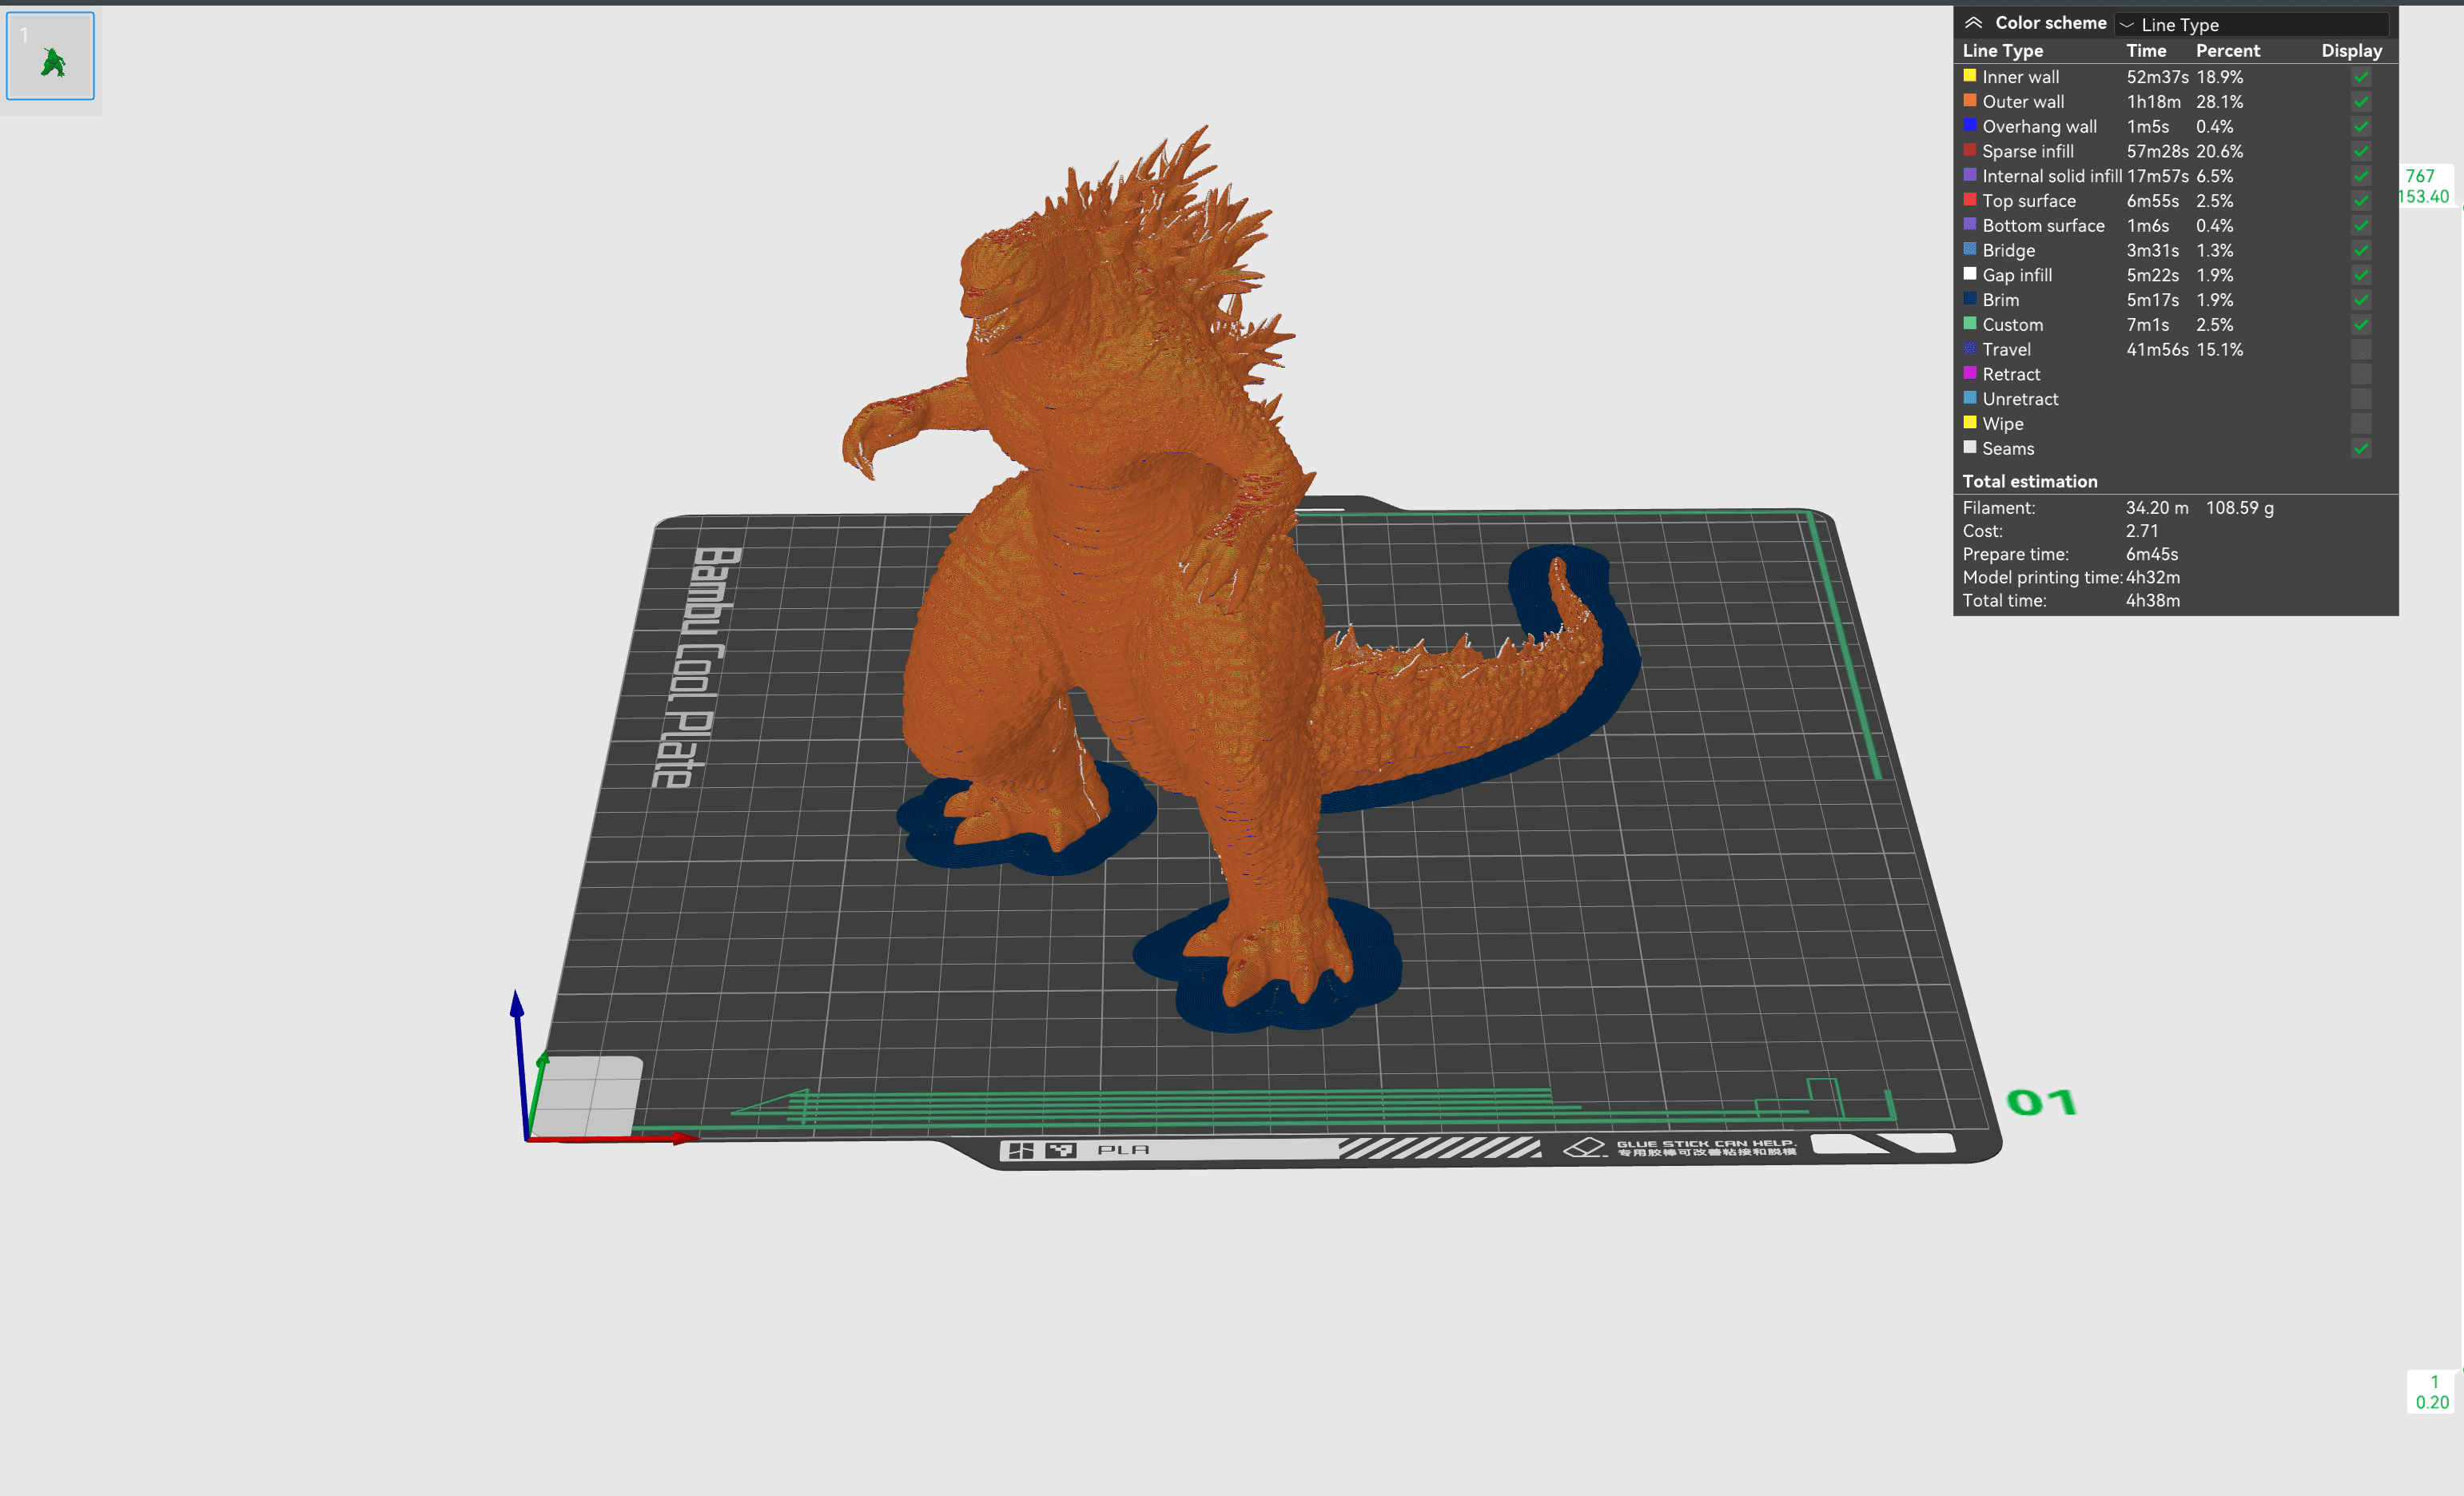Click the '1h18m' outer wall time
2464x1496 pixels.
coord(2153,102)
